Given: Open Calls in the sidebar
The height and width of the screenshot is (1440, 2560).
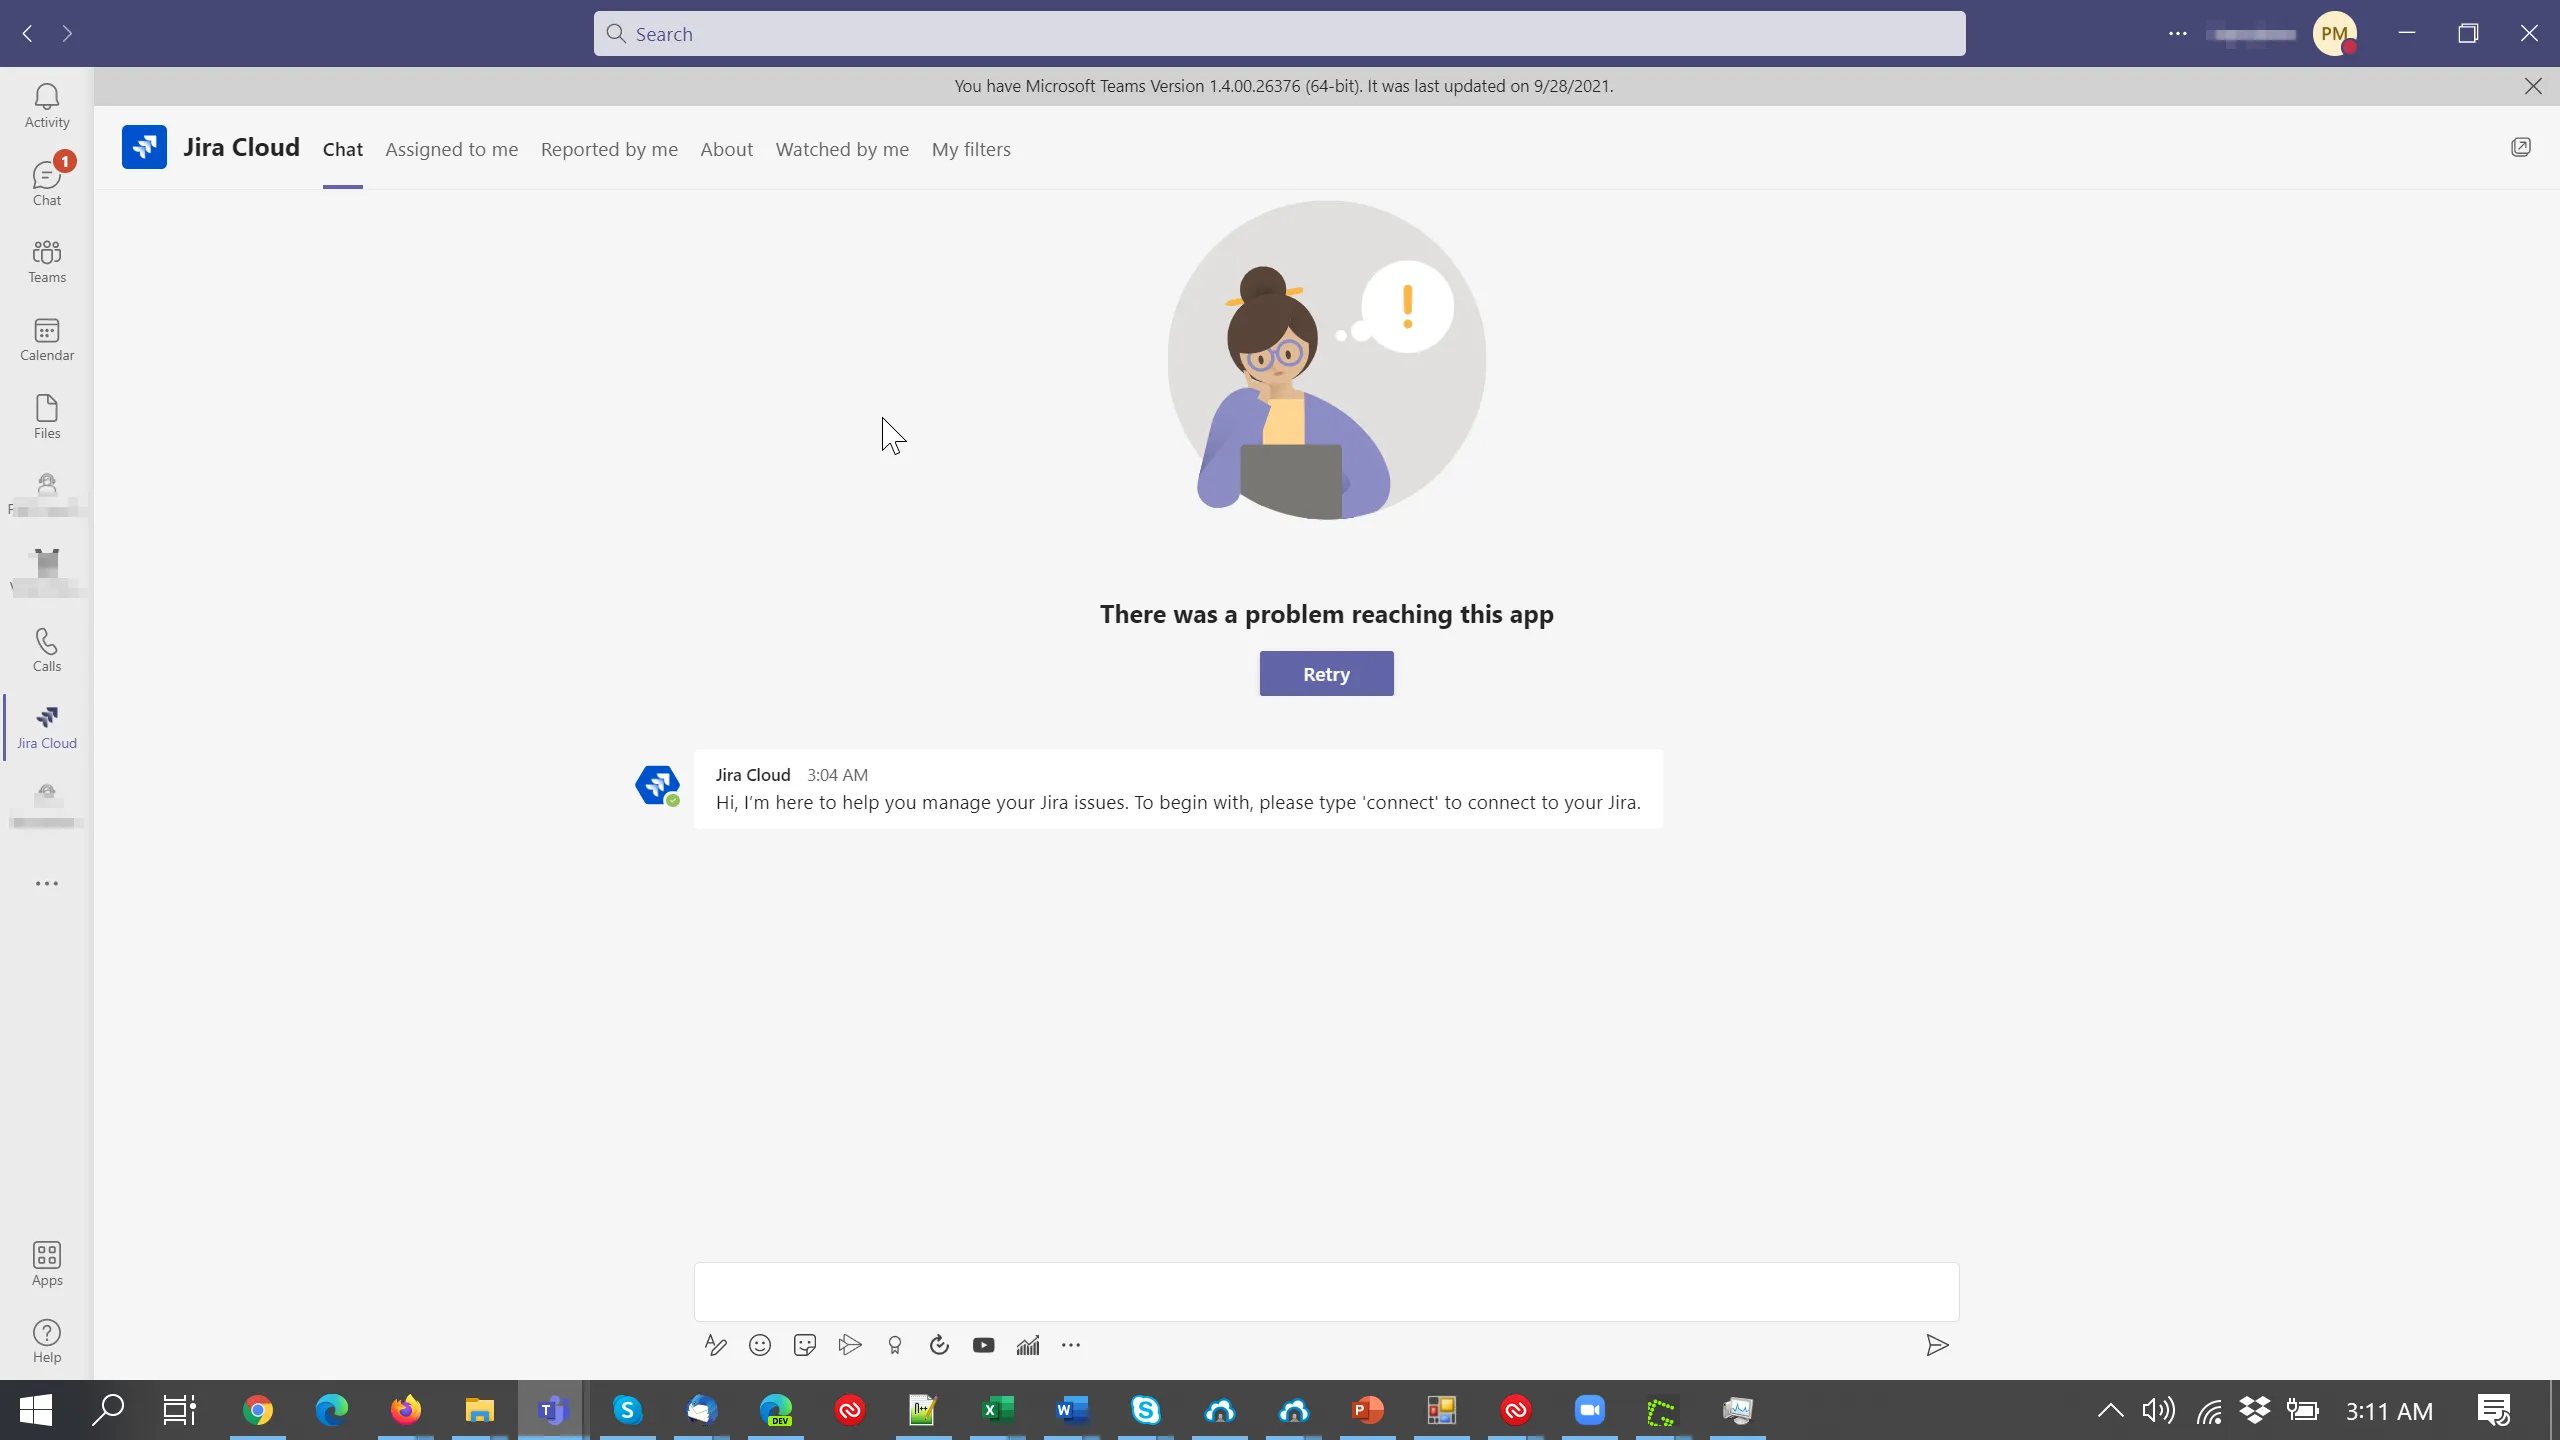Looking at the screenshot, I should click(x=47, y=649).
